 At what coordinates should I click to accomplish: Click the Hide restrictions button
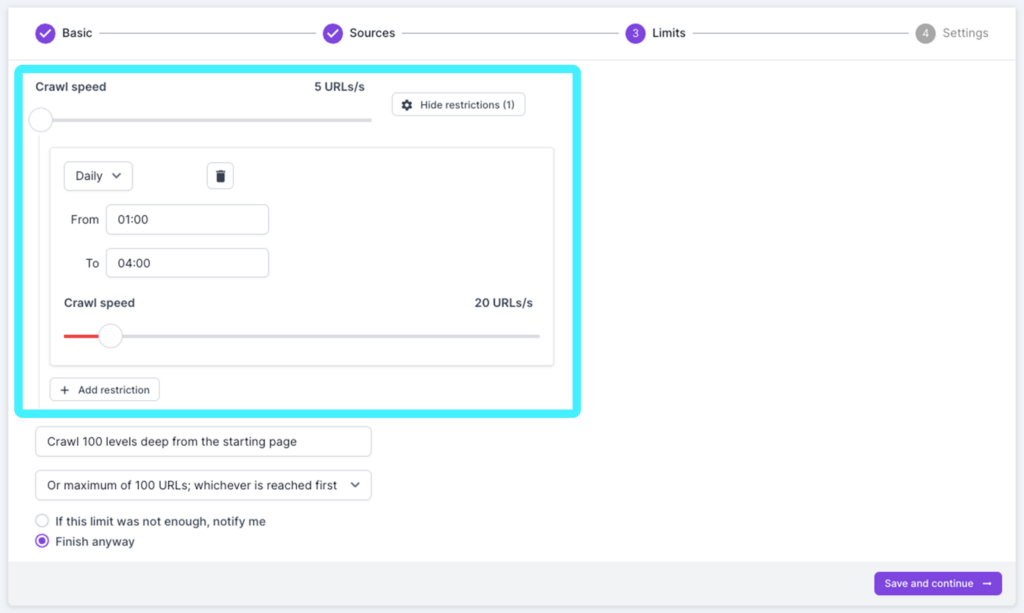point(458,104)
